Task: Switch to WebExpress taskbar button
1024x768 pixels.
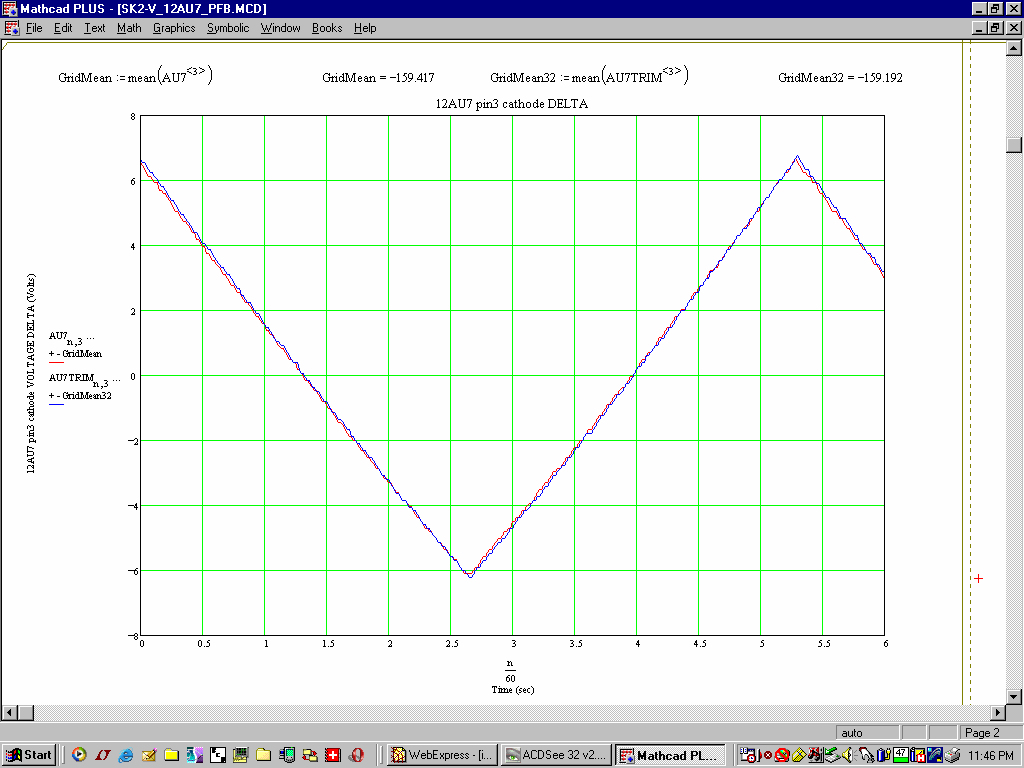Action: pyautogui.click(x=441, y=755)
